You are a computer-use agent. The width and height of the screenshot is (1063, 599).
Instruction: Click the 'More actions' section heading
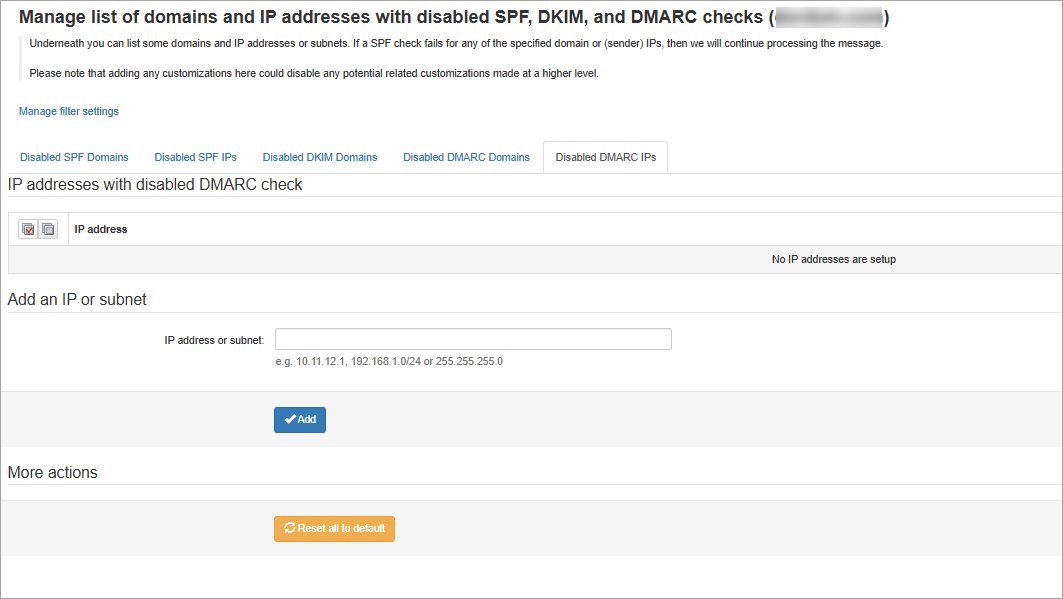53,472
